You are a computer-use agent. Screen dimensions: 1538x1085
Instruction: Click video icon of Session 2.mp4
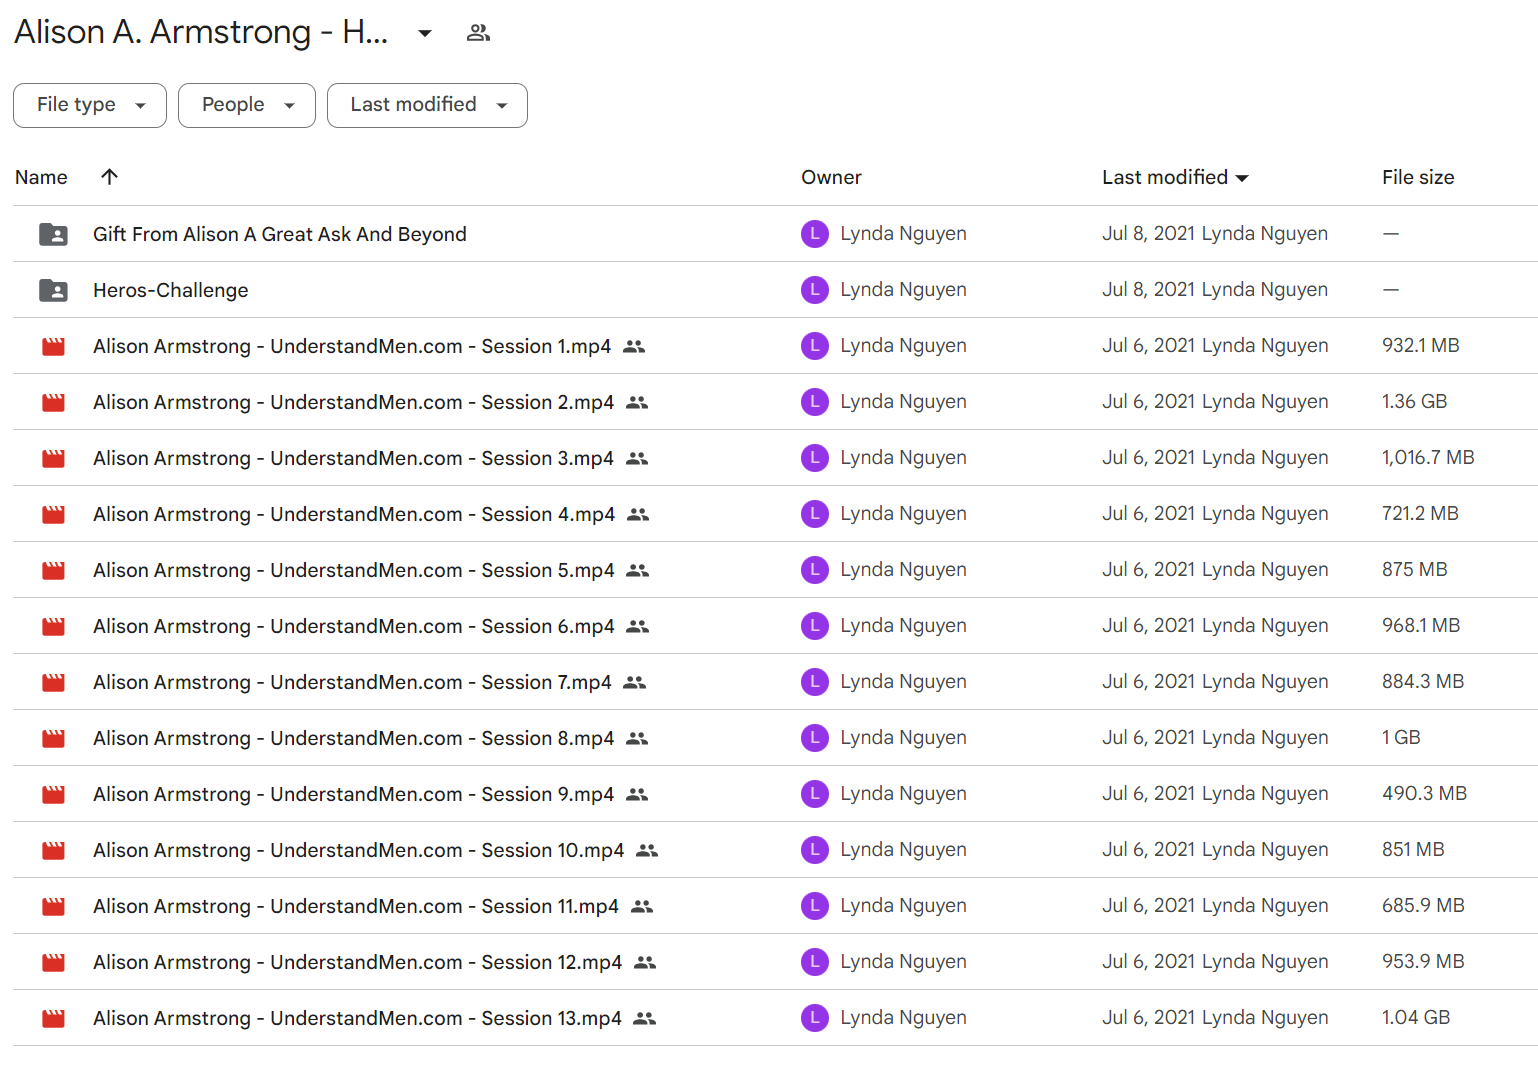[53, 402]
